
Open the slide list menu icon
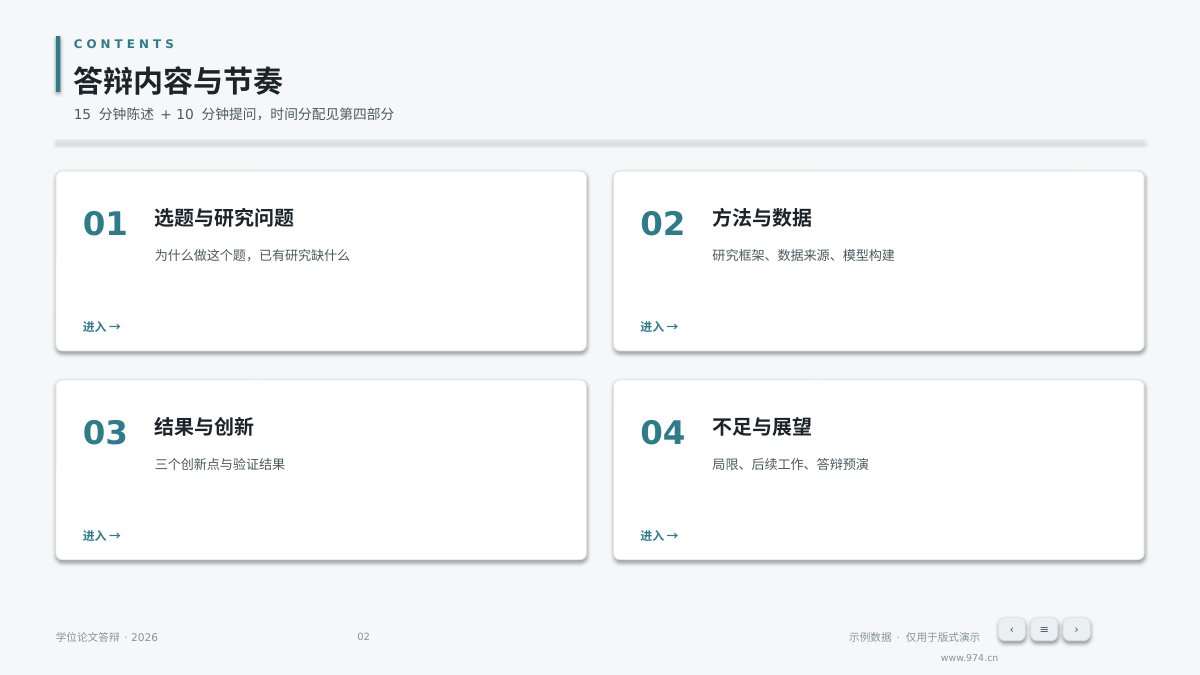click(1044, 629)
